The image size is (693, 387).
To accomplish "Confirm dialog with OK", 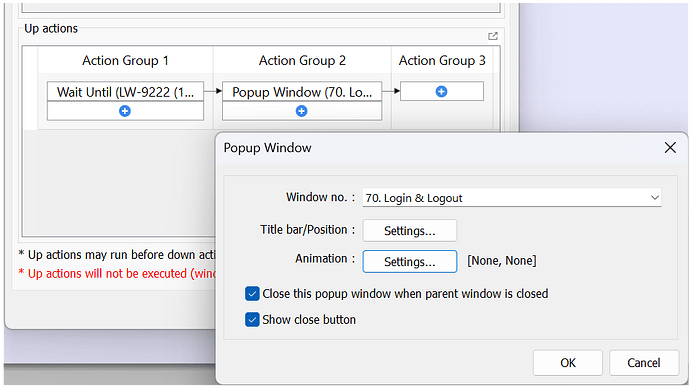I will pos(567,363).
